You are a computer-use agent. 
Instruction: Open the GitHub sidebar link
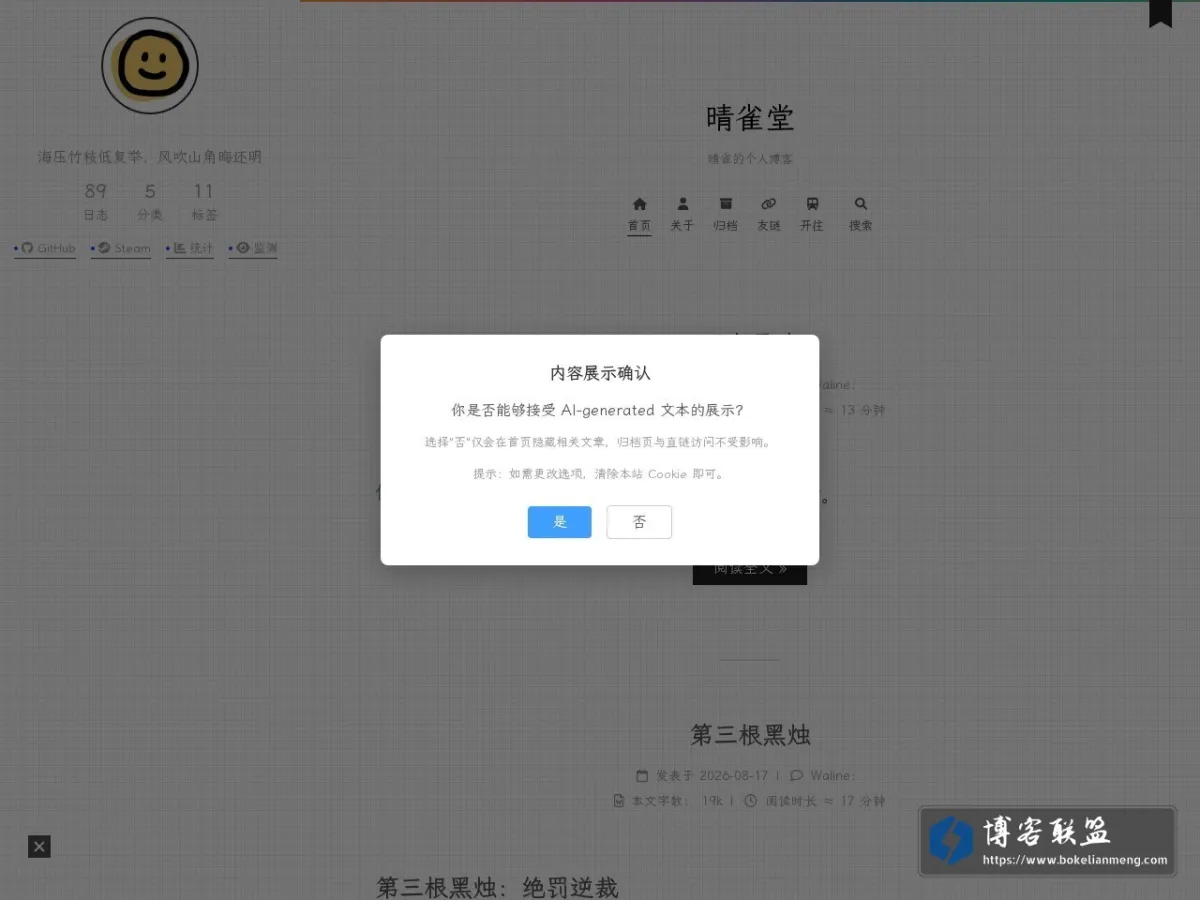click(45, 249)
